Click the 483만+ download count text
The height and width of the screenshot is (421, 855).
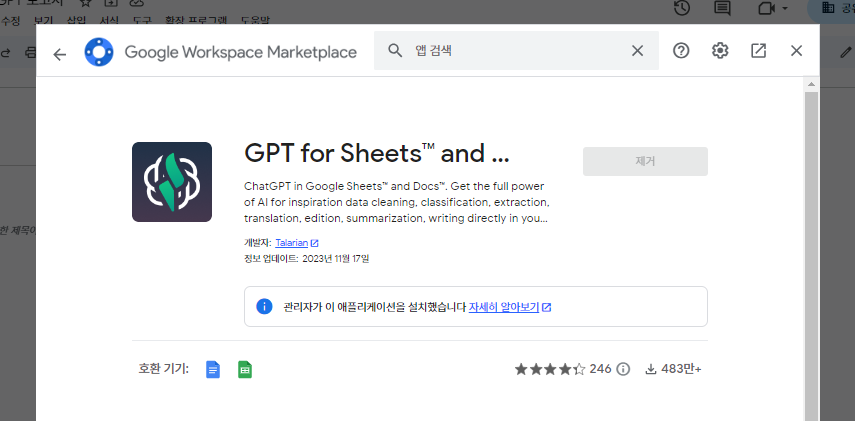pyautogui.click(x=681, y=369)
